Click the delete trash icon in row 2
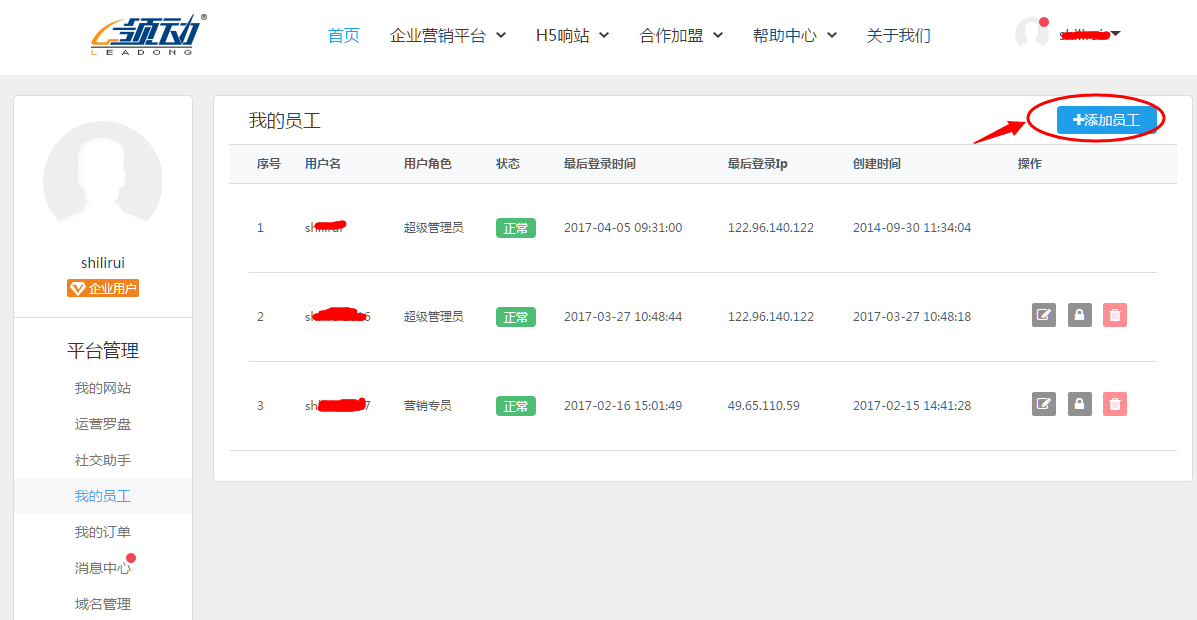This screenshot has width=1197, height=620. [1115, 315]
